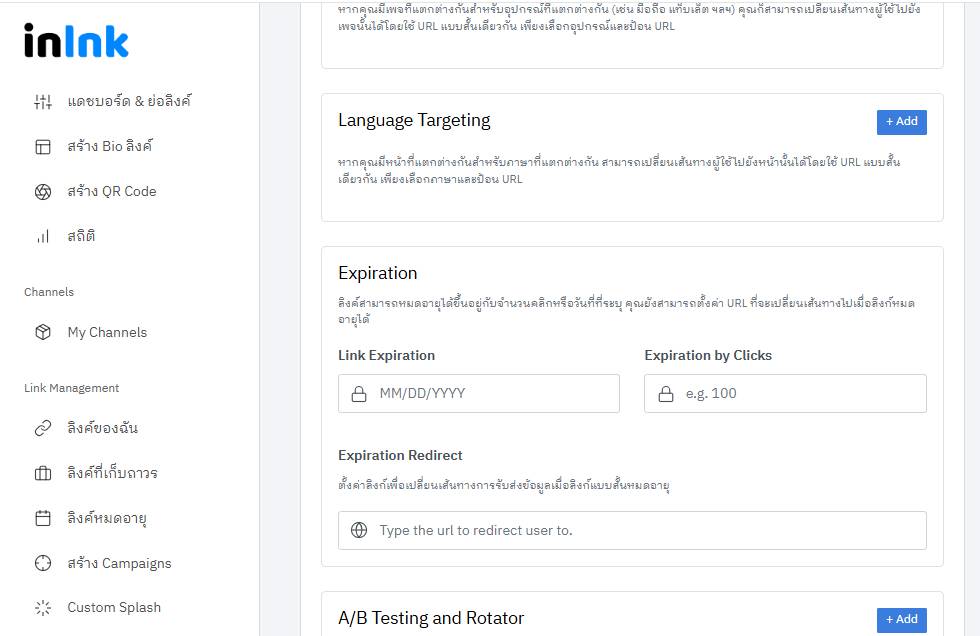Click lock icon in Expiration by Clicks field
980x636 pixels.
click(x=666, y=394)
